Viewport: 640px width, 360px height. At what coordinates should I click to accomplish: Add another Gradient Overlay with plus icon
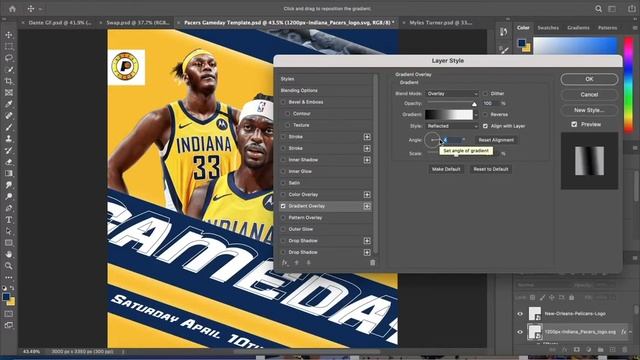pyautogui.click(x=367, y=206)
